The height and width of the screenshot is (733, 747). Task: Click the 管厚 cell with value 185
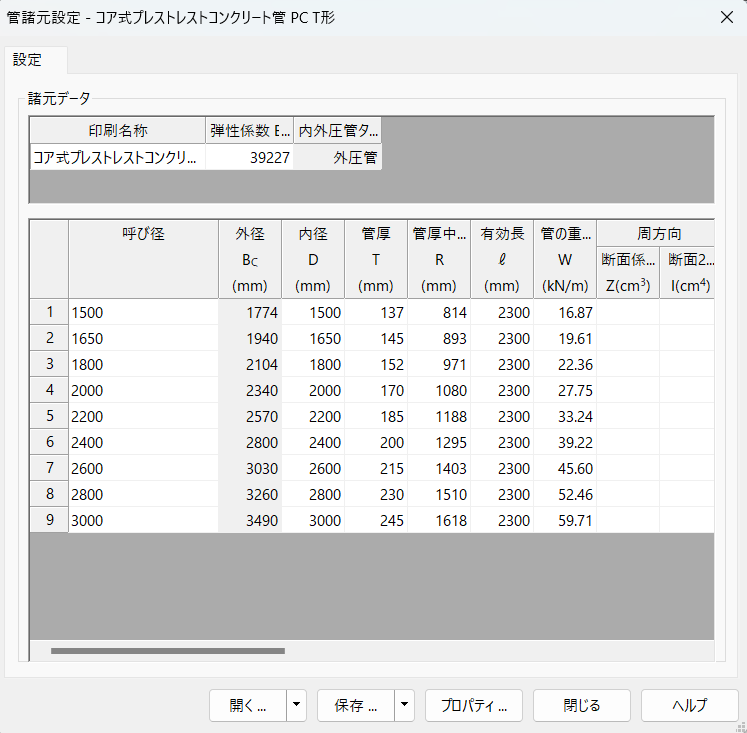tap(375, 416)
